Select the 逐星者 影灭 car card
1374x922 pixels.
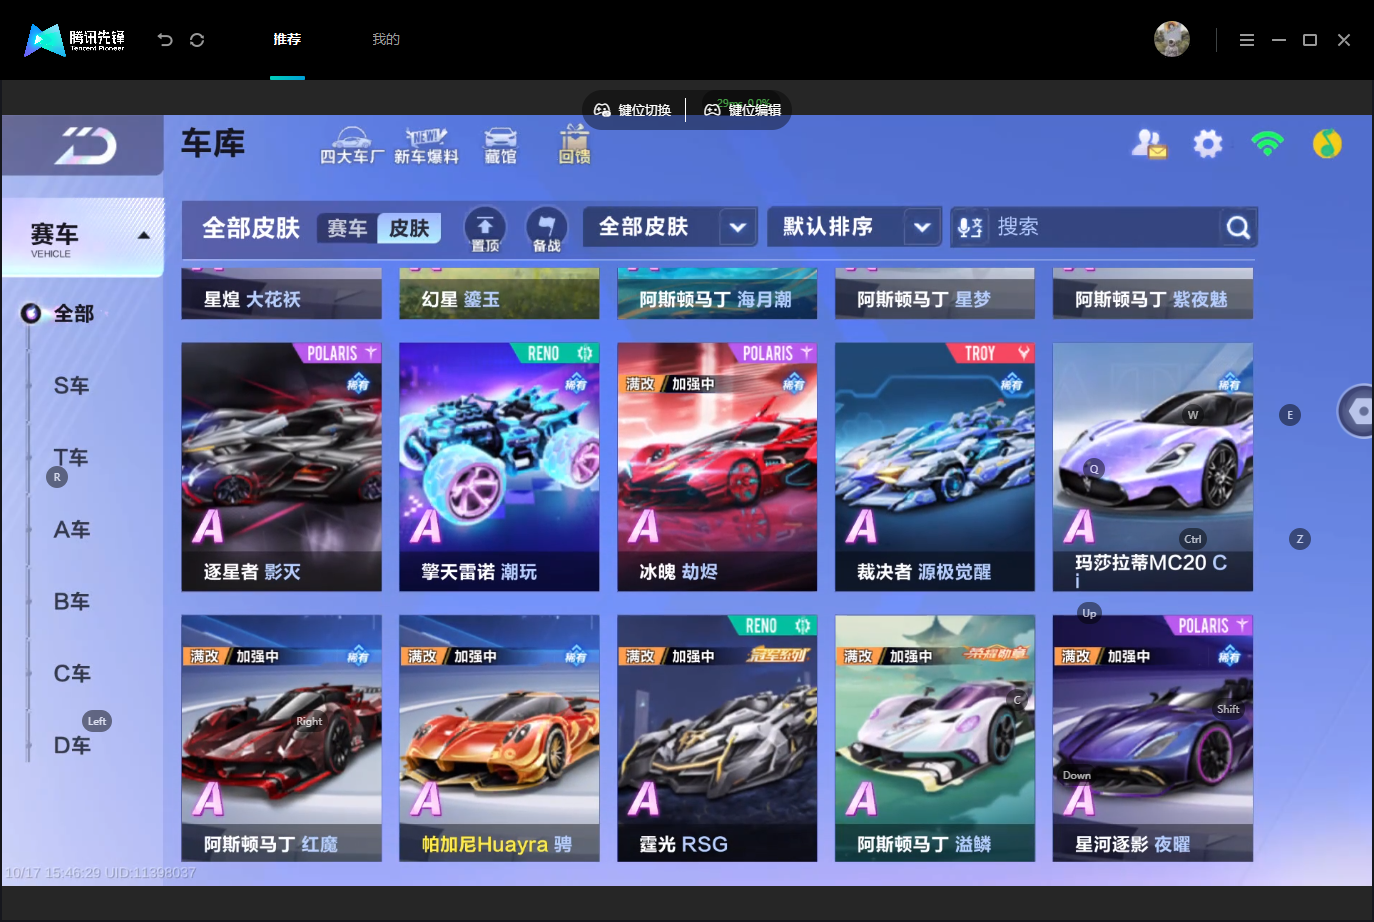(281, 467)
